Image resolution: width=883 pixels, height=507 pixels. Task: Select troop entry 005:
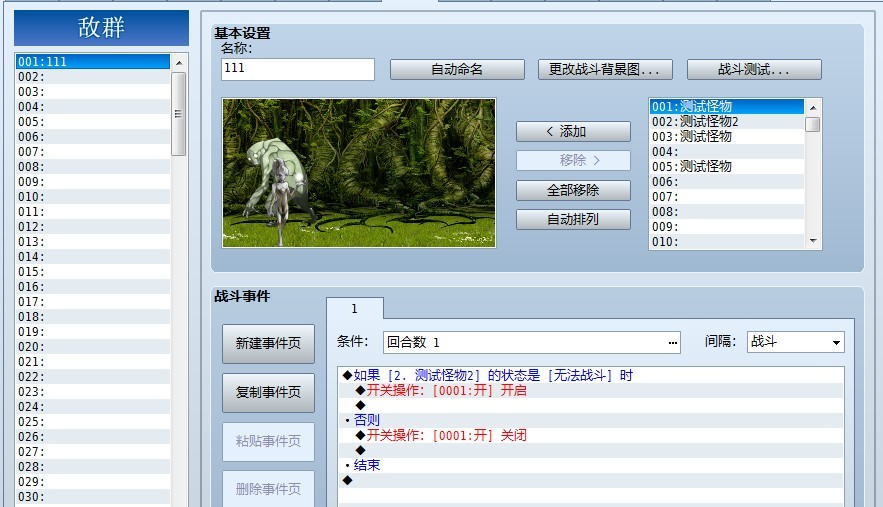[x=93, y=122]
